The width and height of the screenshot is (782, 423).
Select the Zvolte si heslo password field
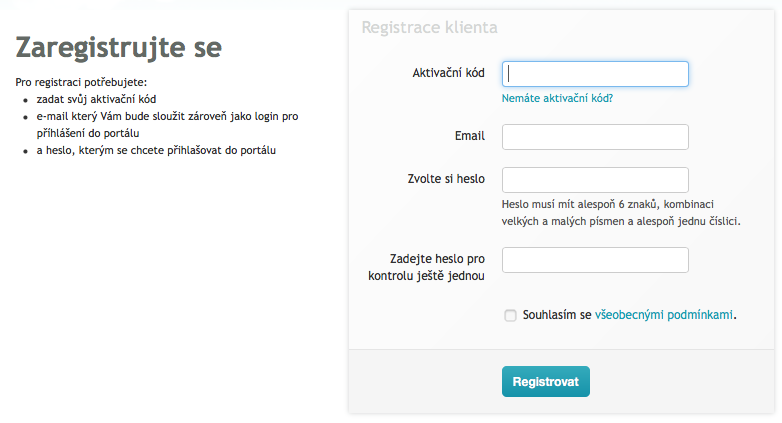point(595,180)
